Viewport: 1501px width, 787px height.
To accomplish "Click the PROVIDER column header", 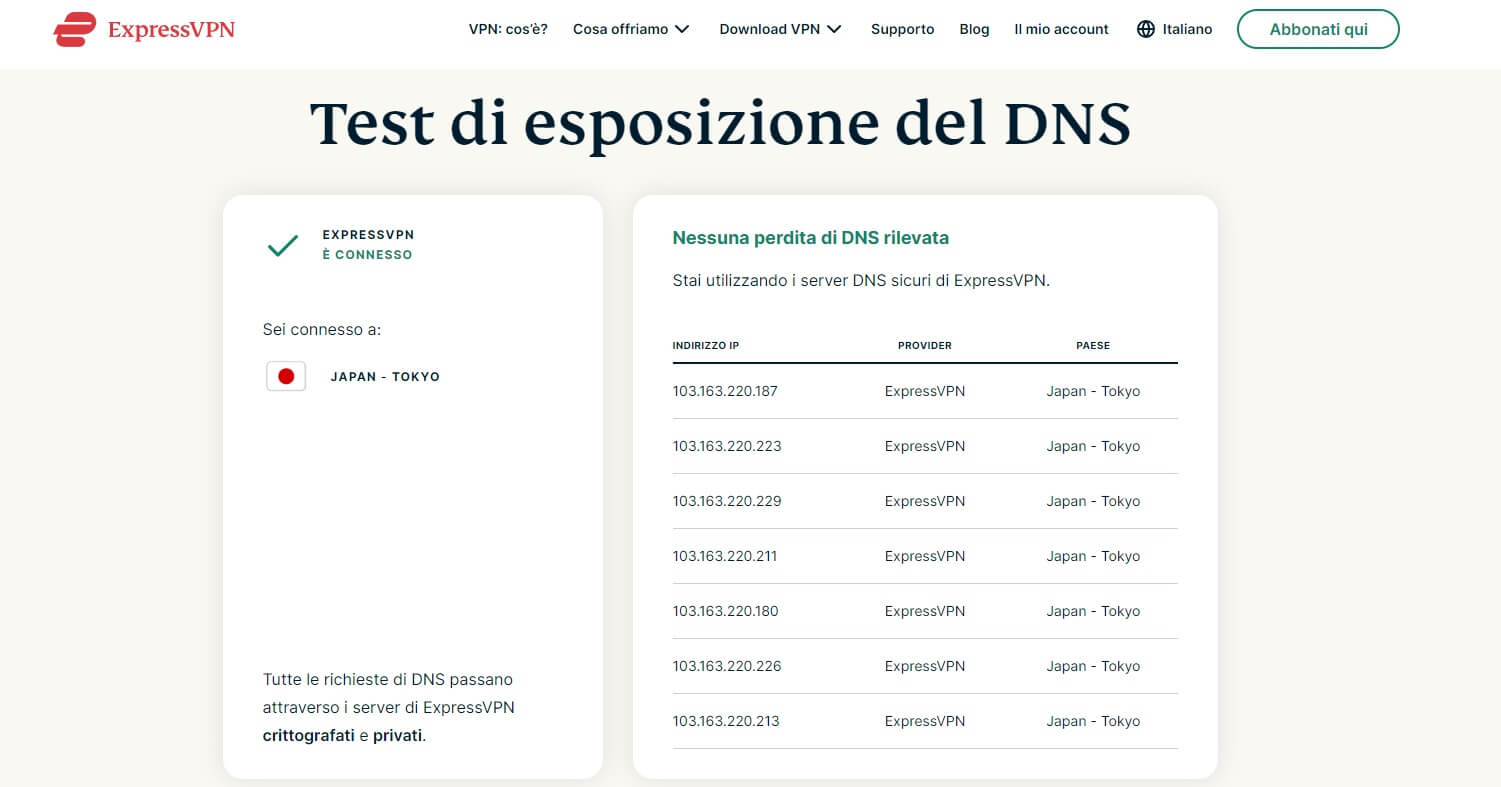I will [925, 345].
